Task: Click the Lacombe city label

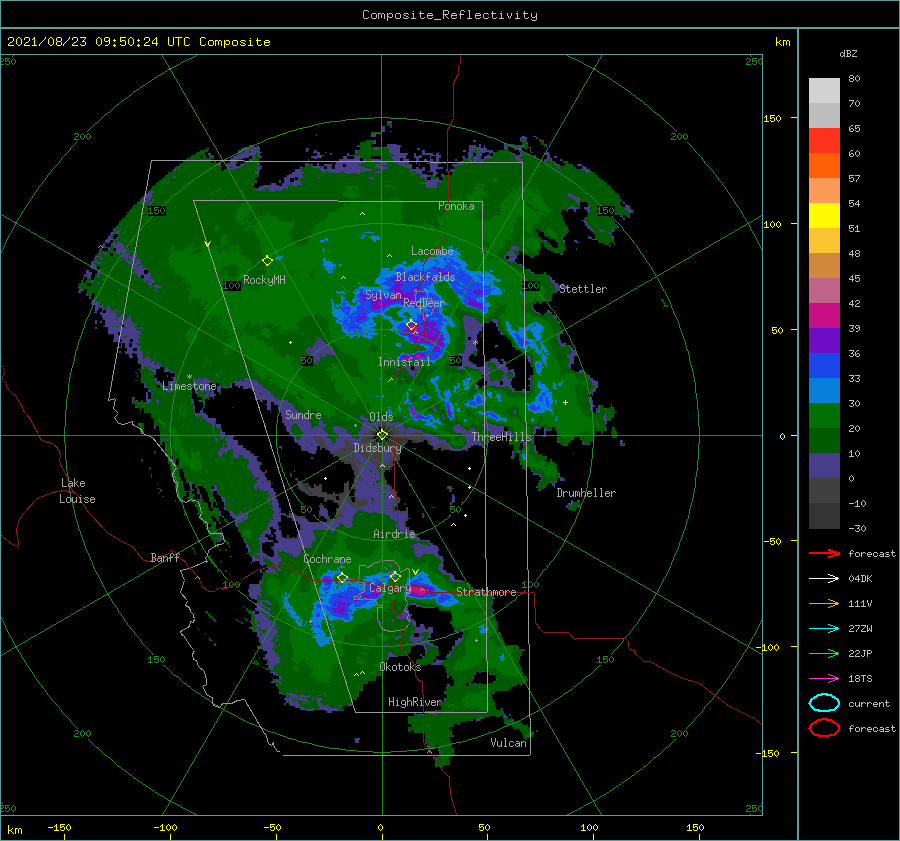Action: [432, 251]
